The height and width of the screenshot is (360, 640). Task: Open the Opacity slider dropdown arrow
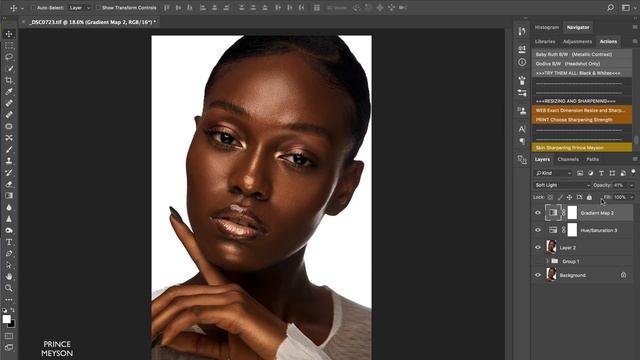[631, 185]
